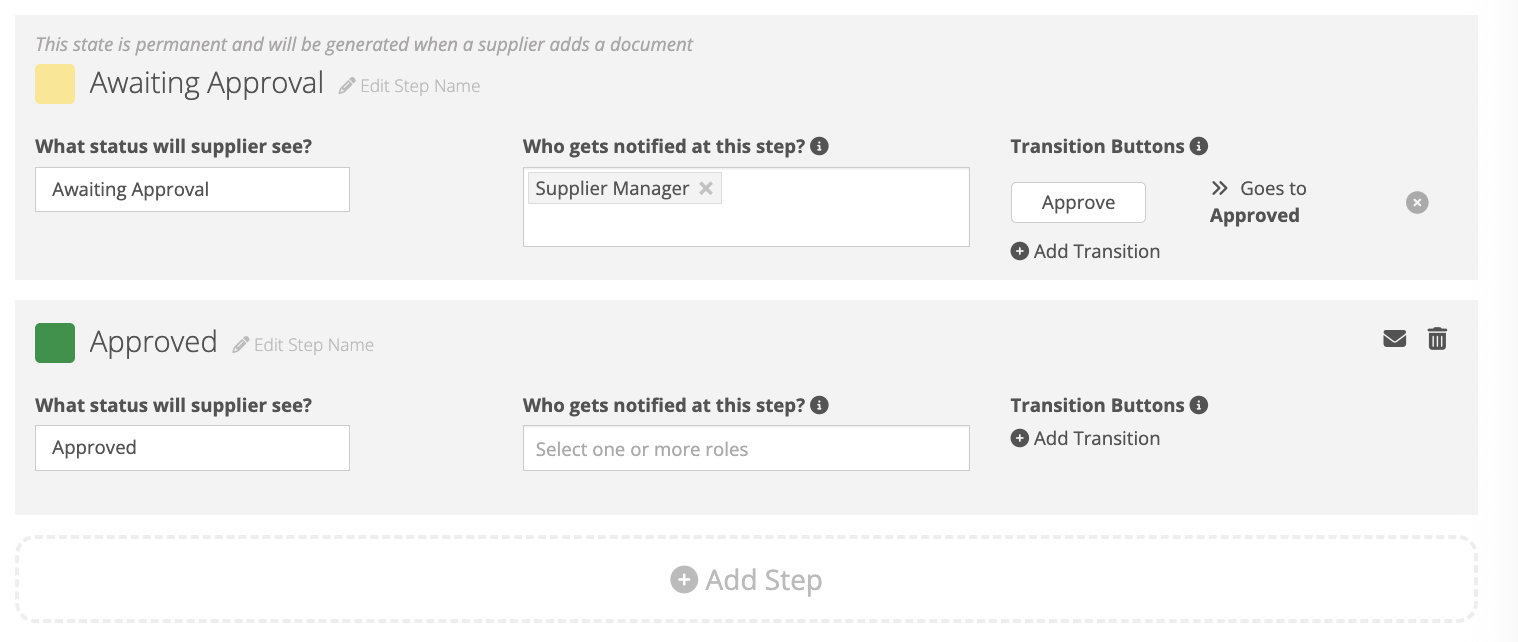The height and width of the screenshot is (642, 1518).
Task: Remove the Approve transition with x icon
Action: [1417, 202]
